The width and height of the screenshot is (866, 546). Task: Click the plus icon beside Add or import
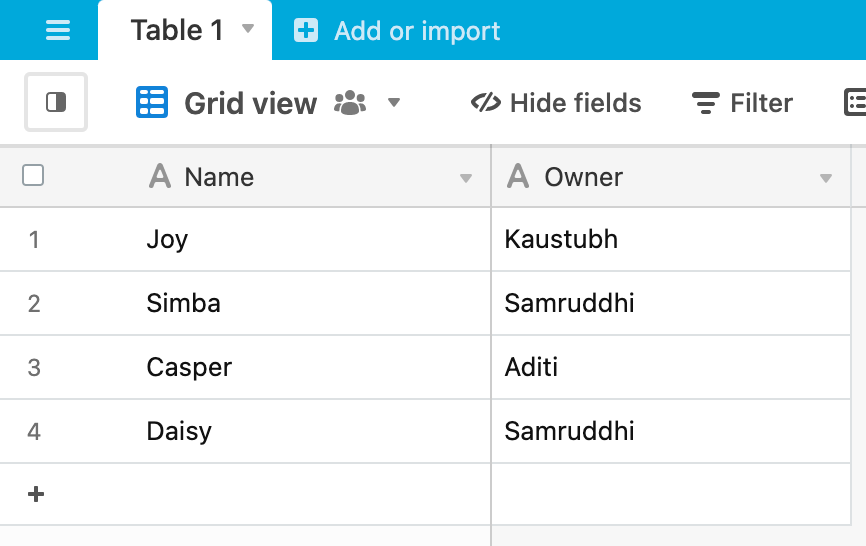[306, 30]
